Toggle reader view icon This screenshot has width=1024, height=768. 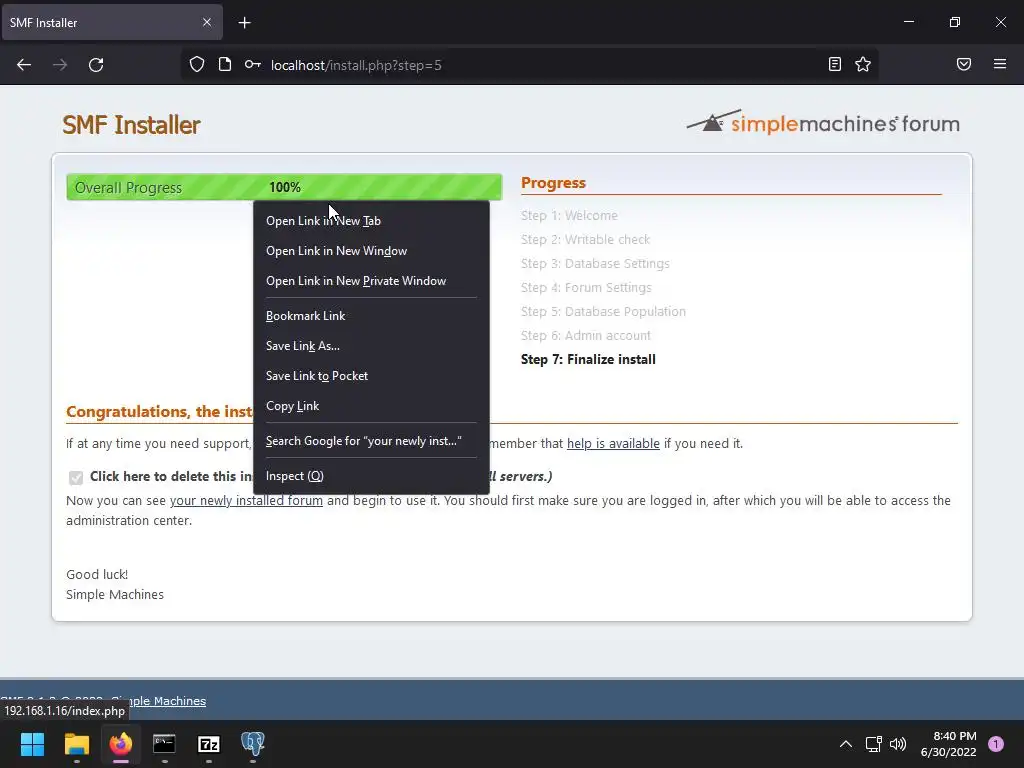835,64
